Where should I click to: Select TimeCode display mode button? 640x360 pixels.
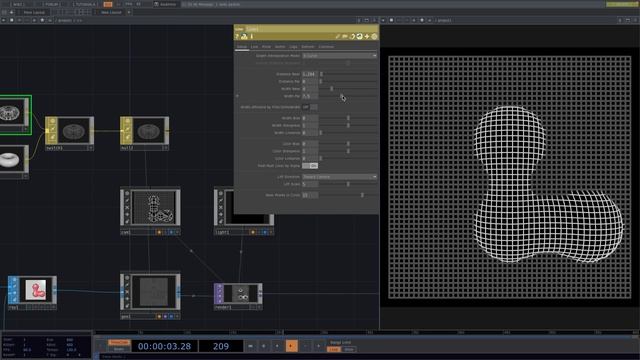(x=119, y=343)
